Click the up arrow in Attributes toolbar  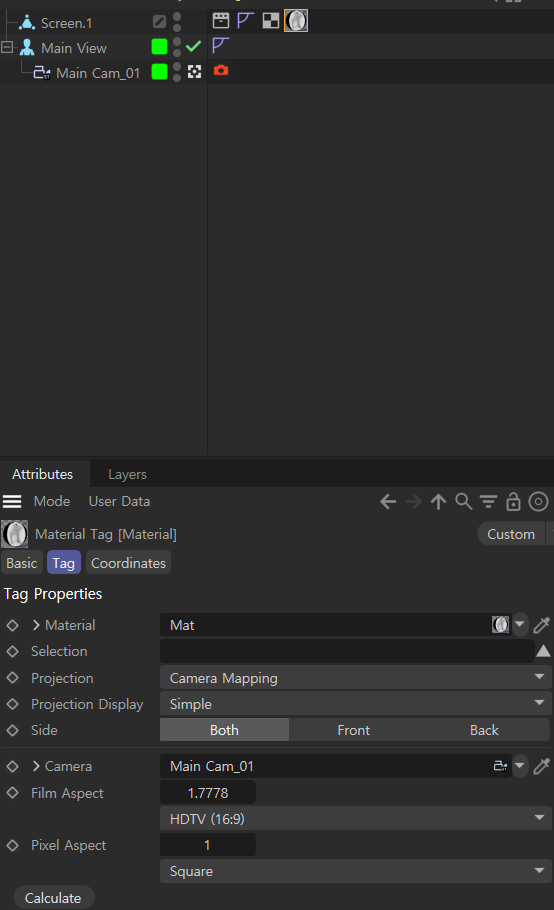pos(439,501)
